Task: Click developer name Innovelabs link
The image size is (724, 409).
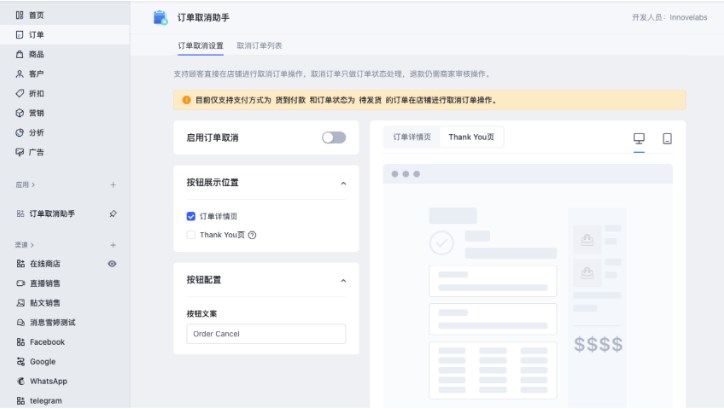Action: point(688,18)
